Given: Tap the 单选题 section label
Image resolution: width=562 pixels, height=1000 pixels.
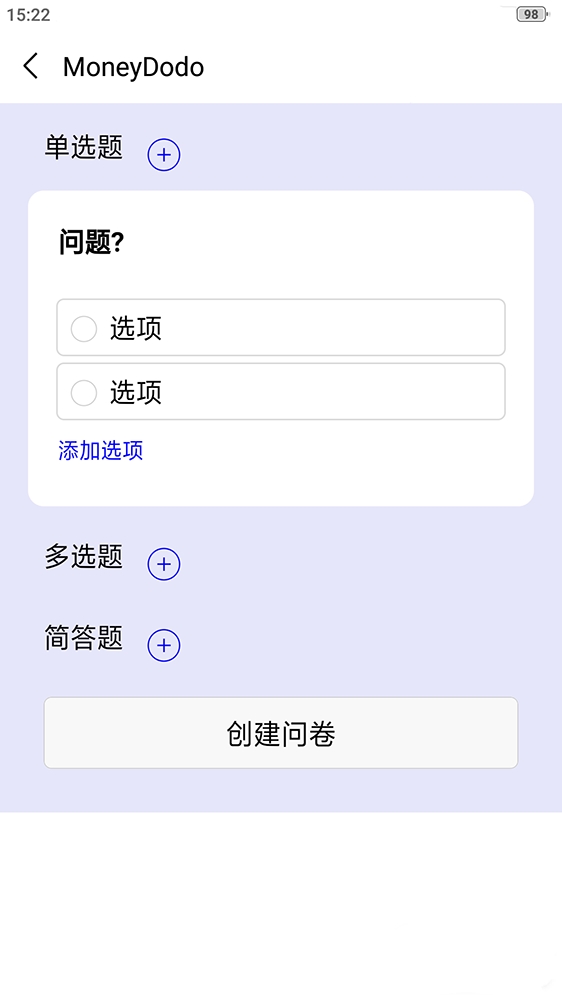Looking at the screenshot, I should [x=84, y=148].
